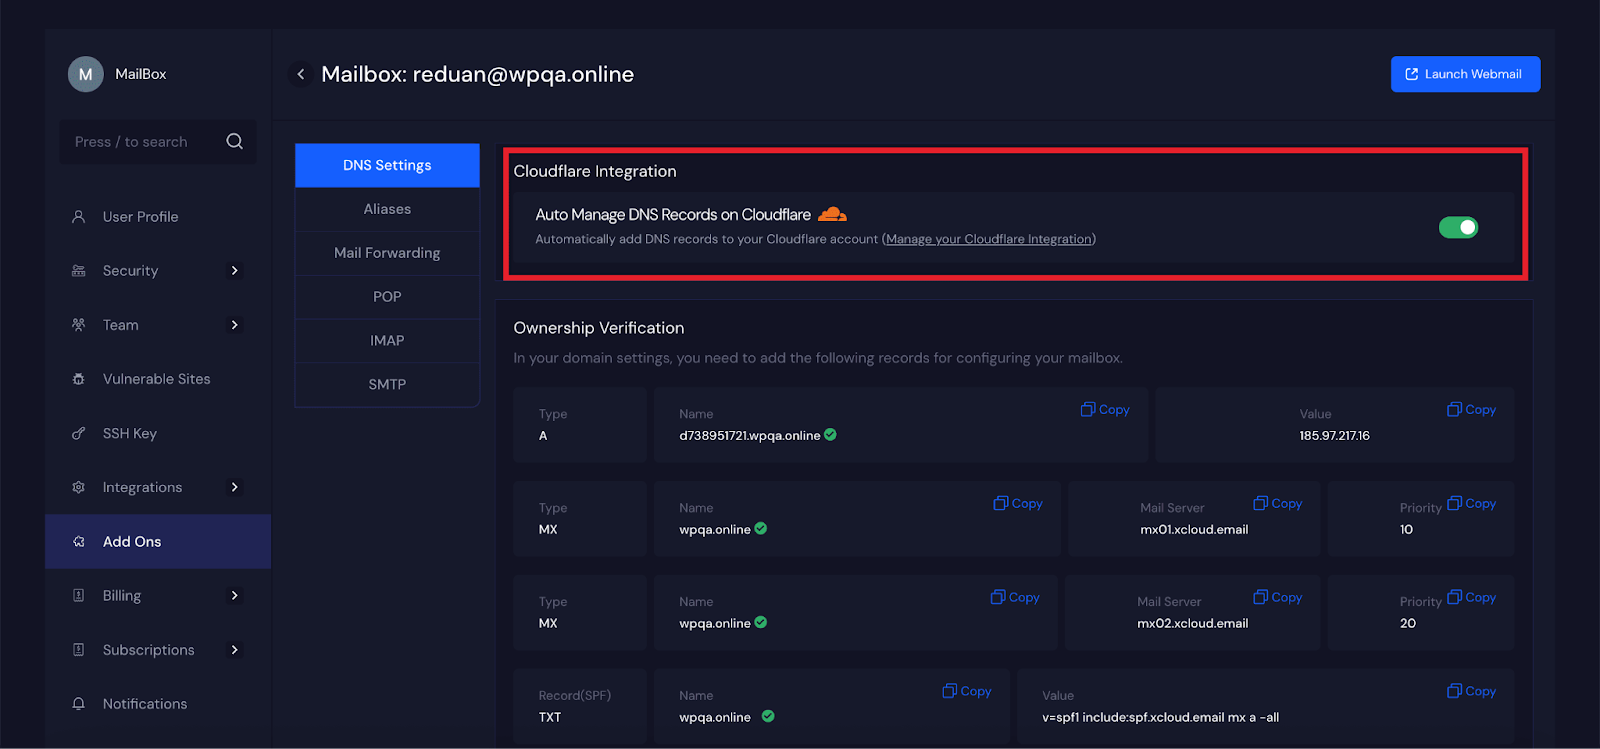This screenshot has width=1600, height=749.
Task: Launch Webmail with the blue button
Action: pyautogui.click(x=1465, y=74)
